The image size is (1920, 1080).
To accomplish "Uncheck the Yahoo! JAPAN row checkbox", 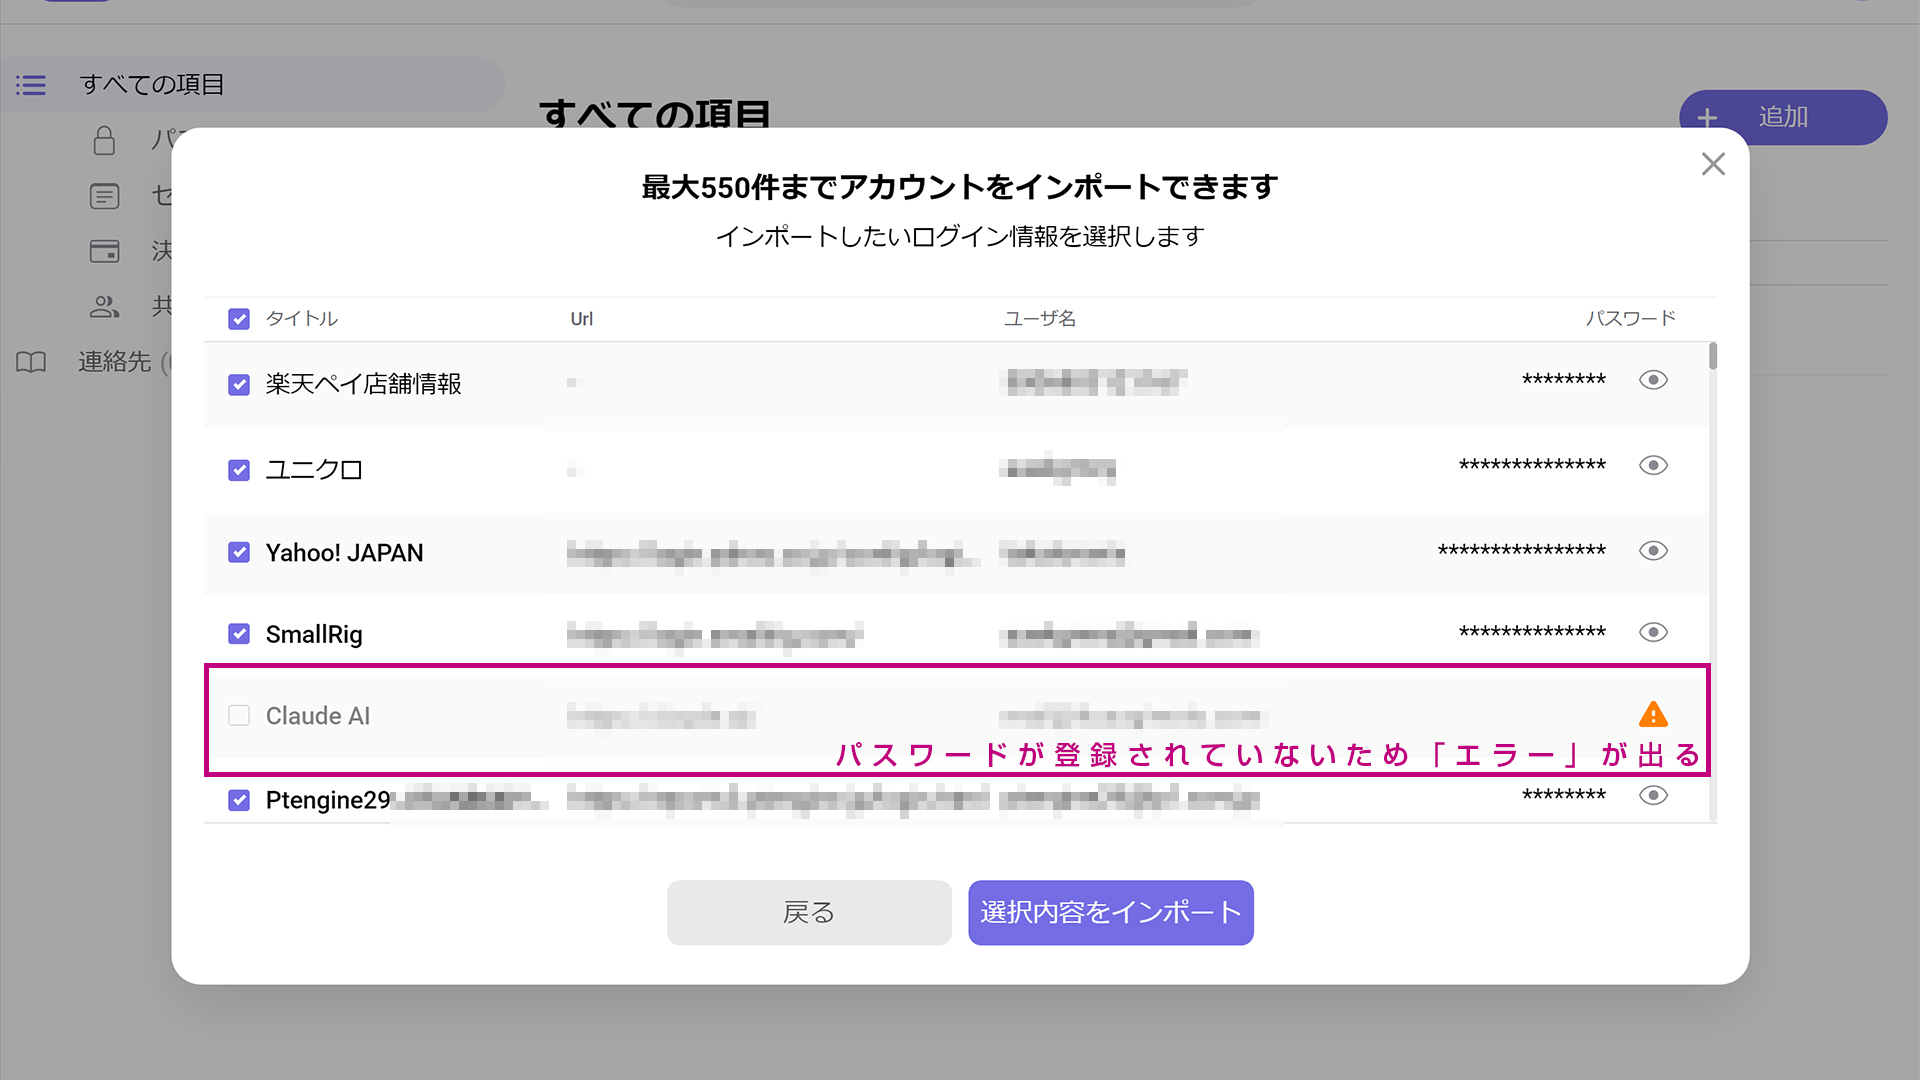I will [x=239, y=552].
